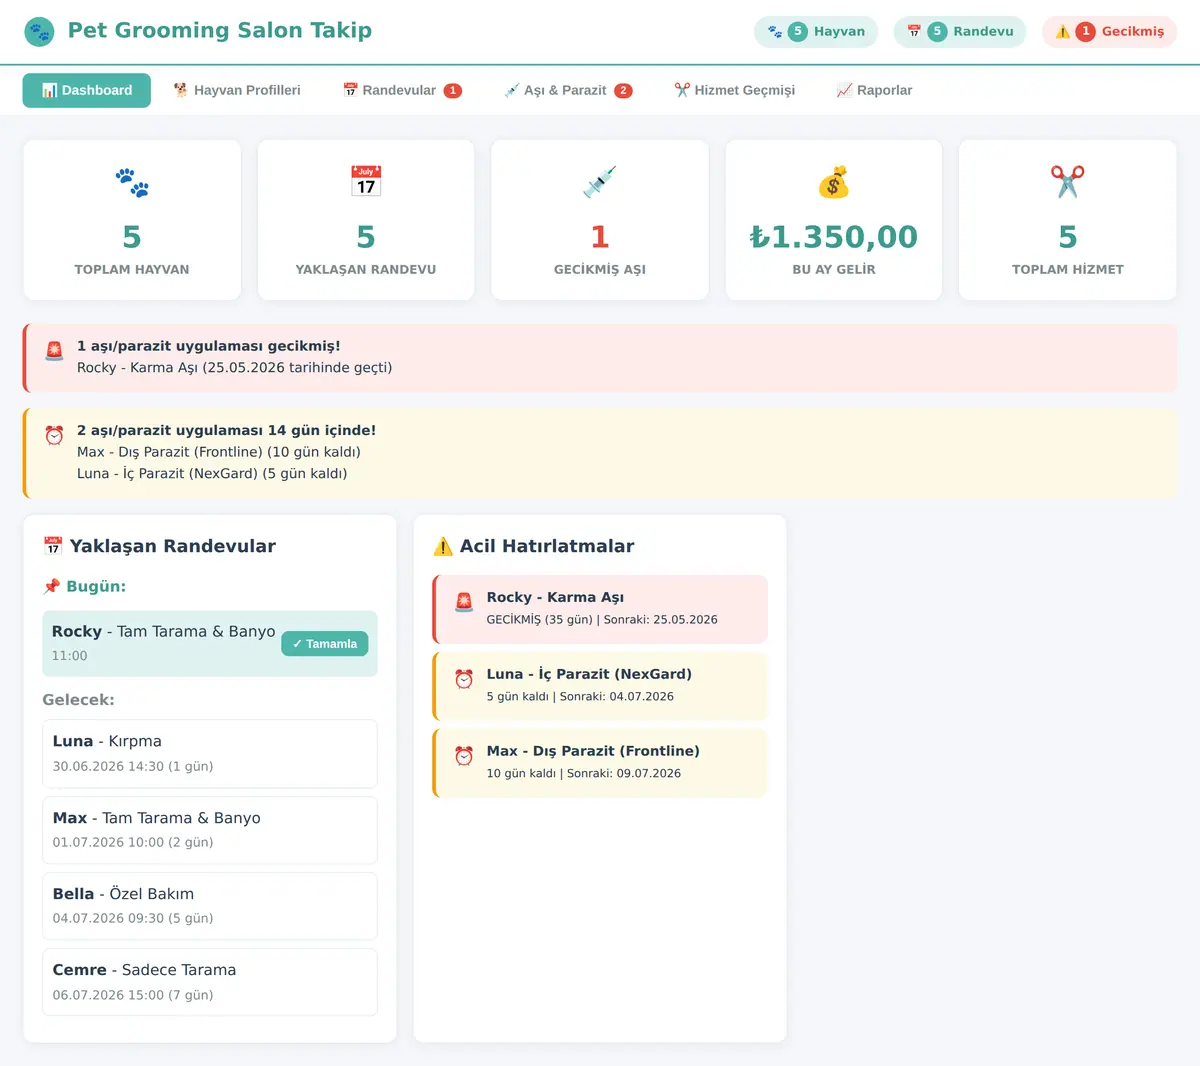Click the scissors icon on Toplam Hizmet card
The image size is (1200, 1066).
click(1068, 182)
